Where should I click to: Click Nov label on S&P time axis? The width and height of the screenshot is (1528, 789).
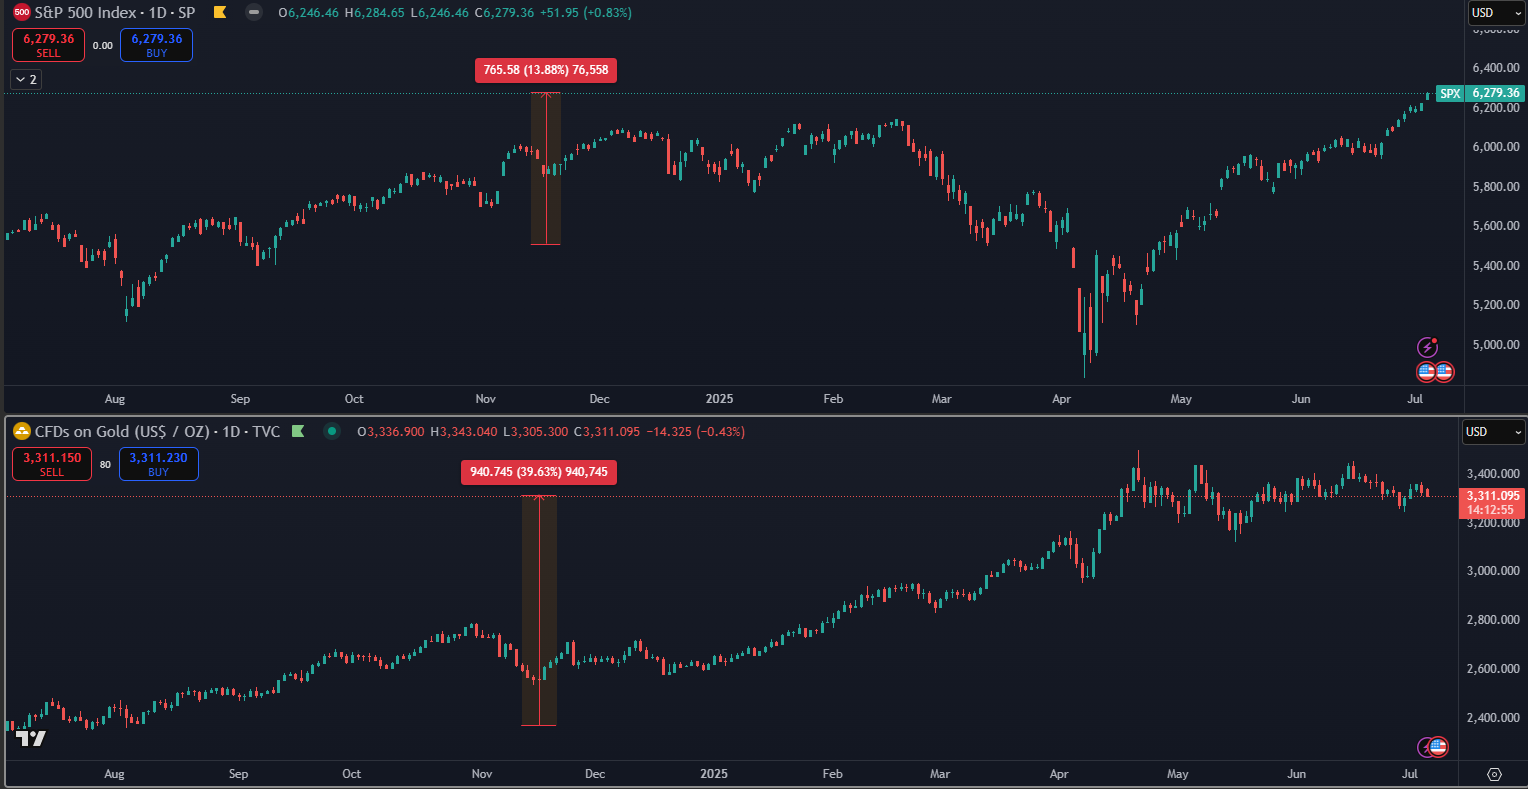(x=485, y=399)
